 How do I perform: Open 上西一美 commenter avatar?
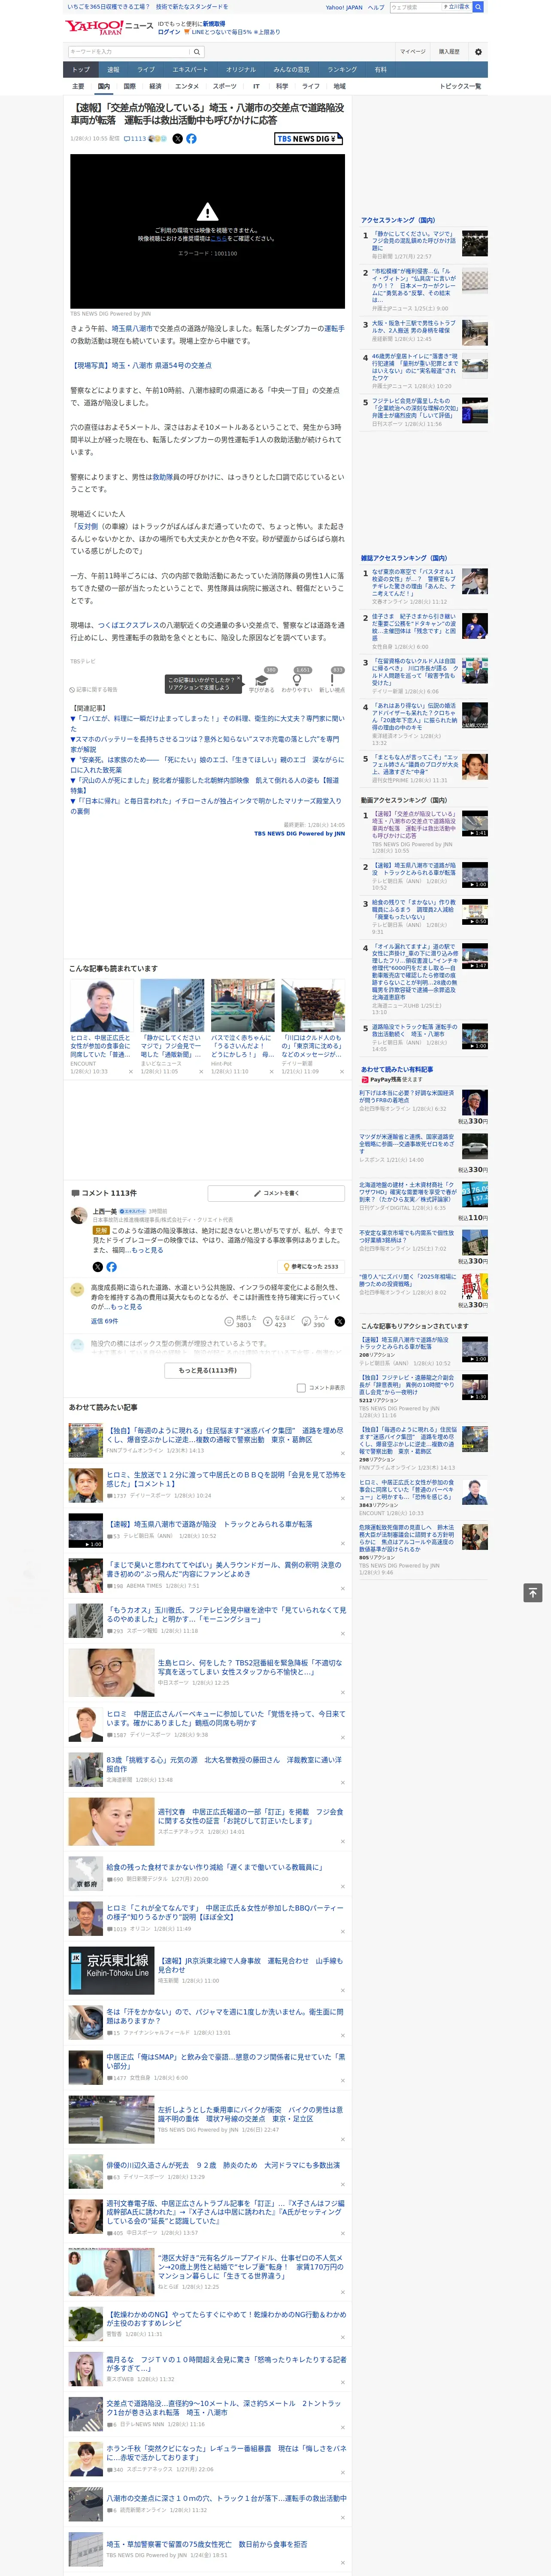pos(78,1215)
